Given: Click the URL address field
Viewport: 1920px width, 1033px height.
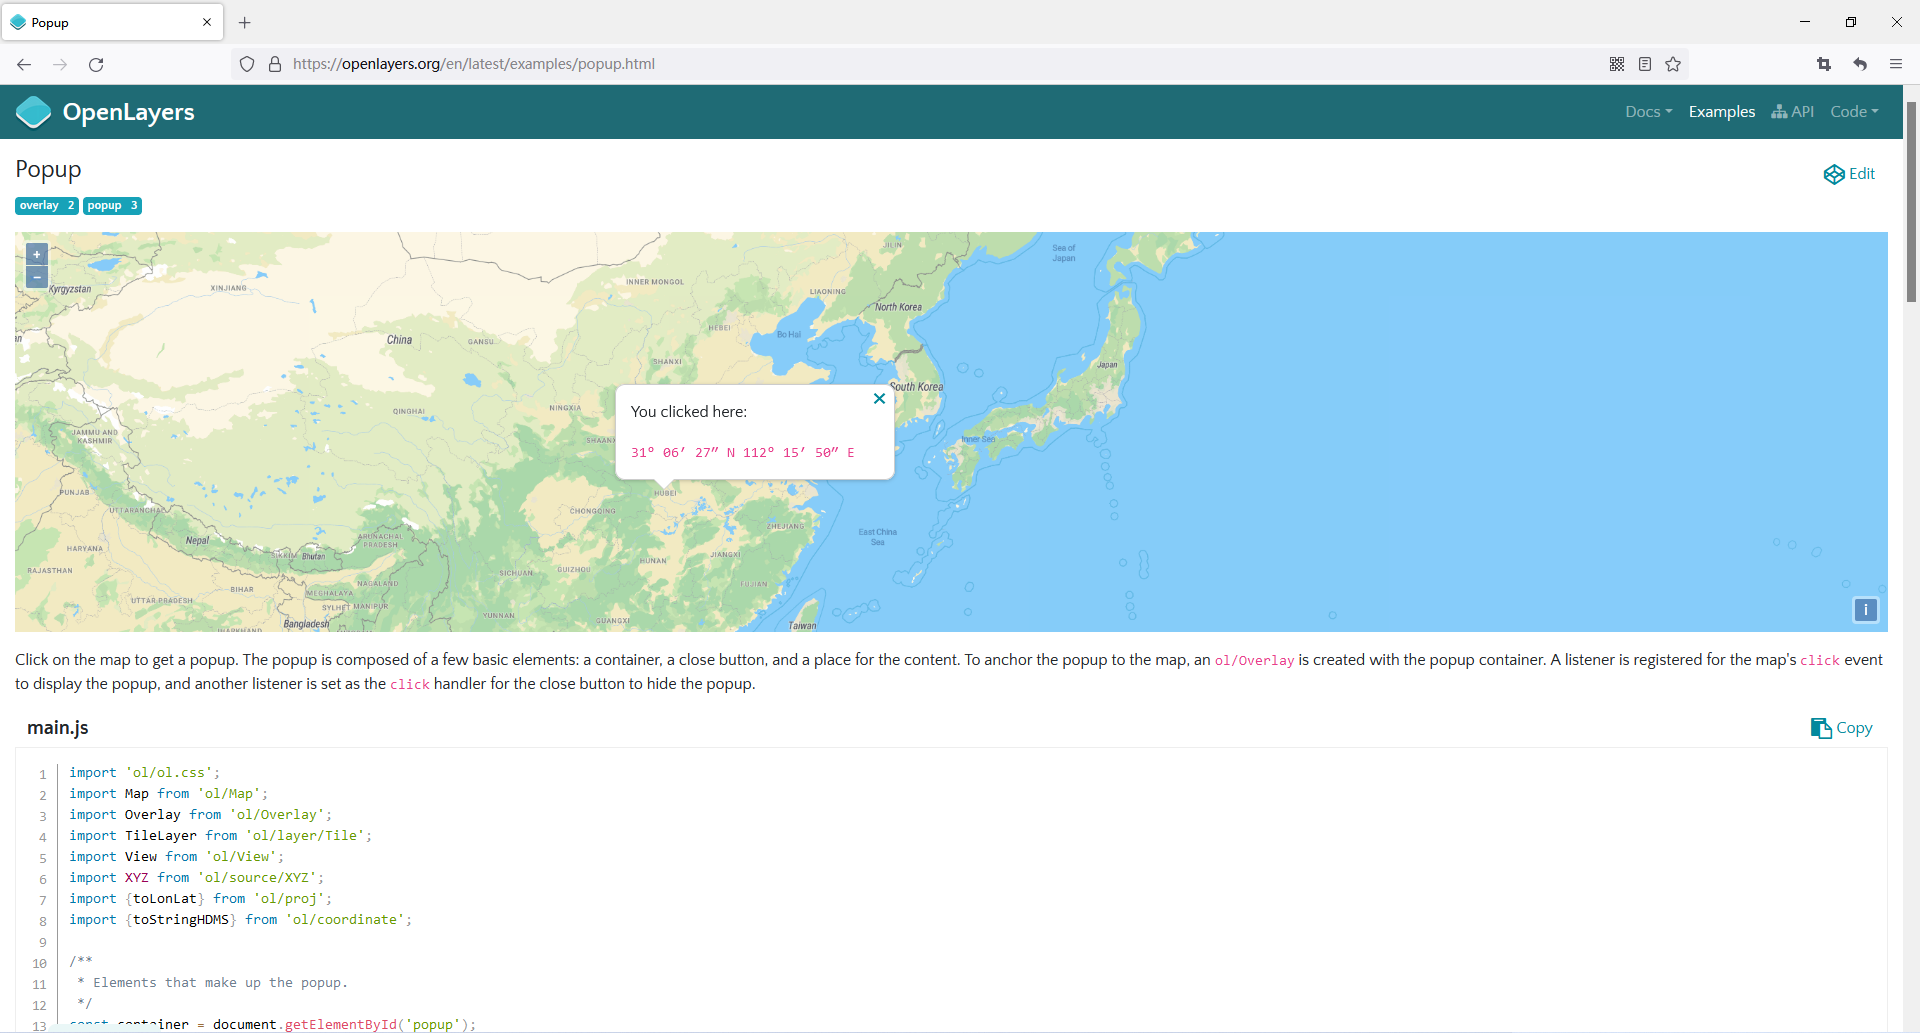Looking at the screenshot, I should pos(940,64).
